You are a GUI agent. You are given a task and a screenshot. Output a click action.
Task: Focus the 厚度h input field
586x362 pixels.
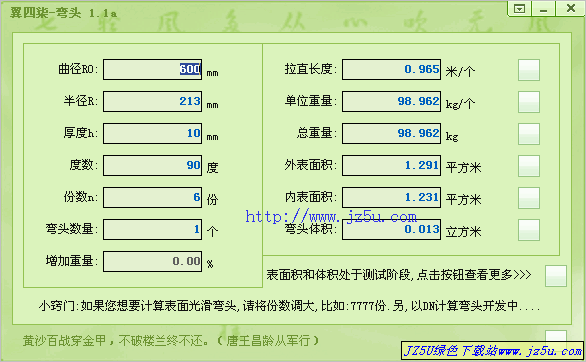tap(152, 133)
